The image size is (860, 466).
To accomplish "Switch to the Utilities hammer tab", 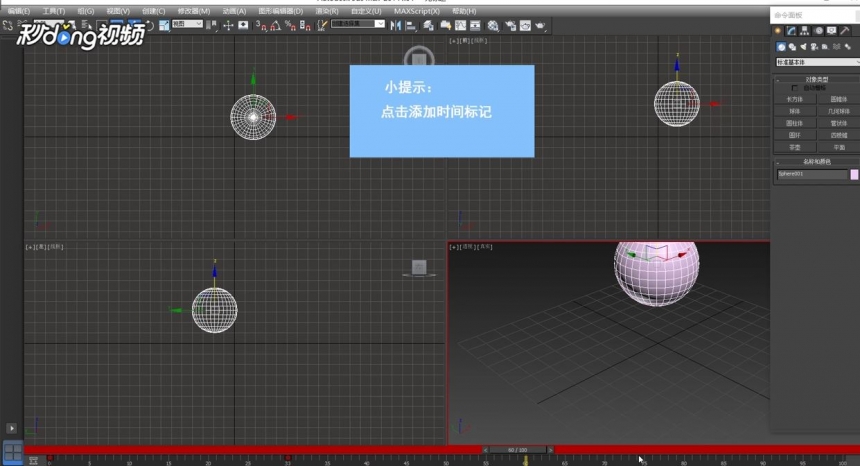I will click(x=845, y=31).
